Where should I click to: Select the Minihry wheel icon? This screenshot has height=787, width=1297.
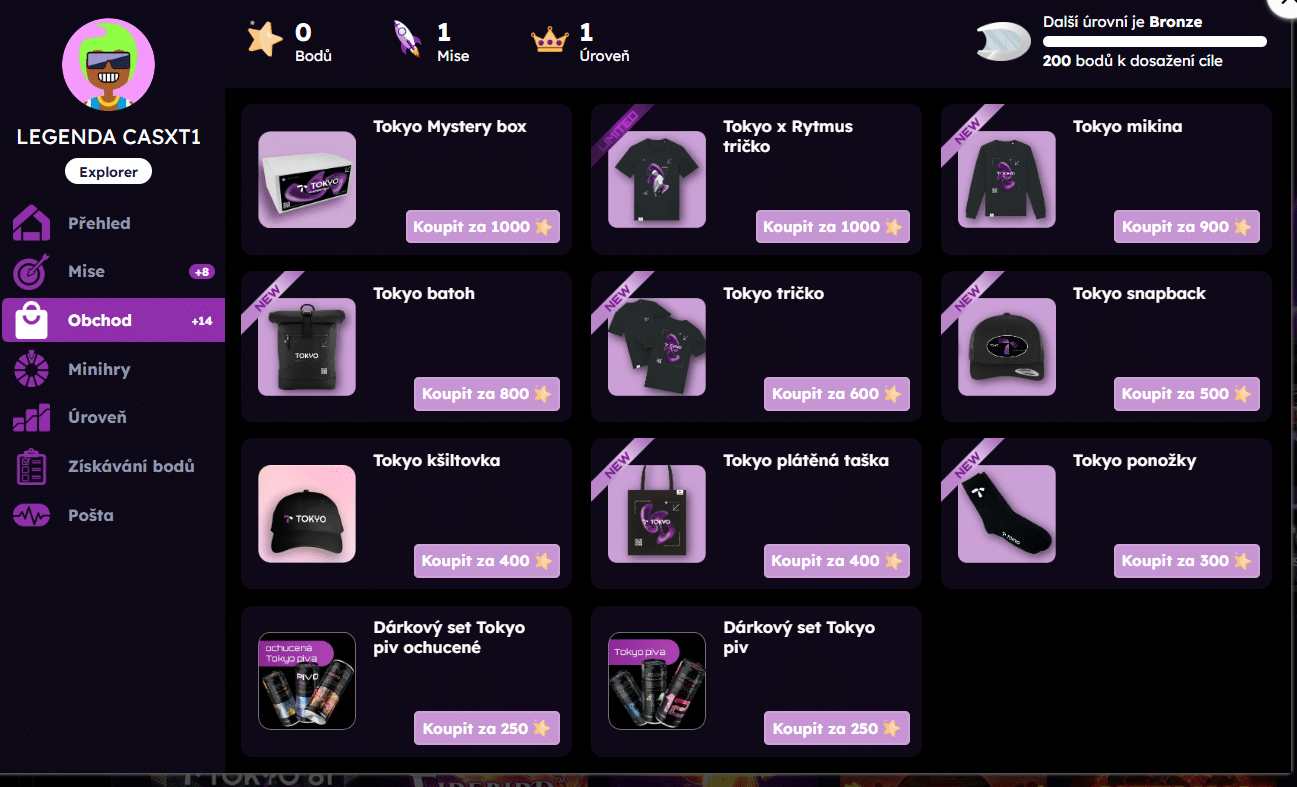click(31, 369)
